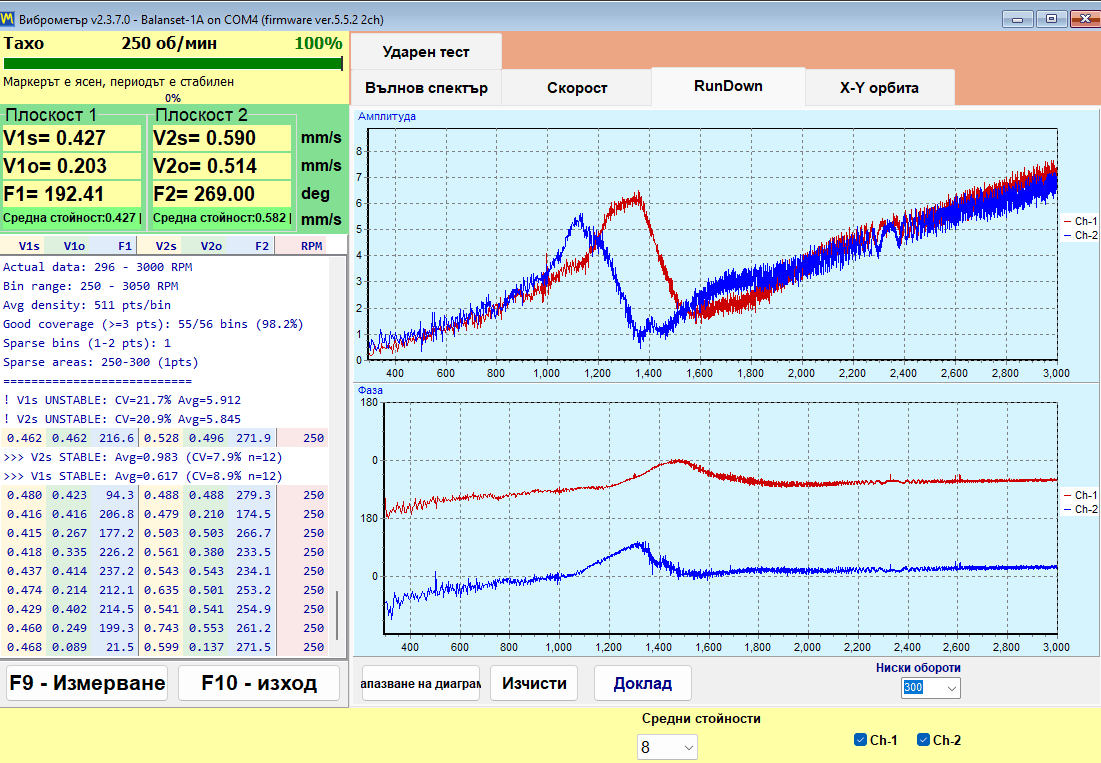This screenshot has width=1101, height=763.
Task: Click Ch-1 legend in phase chart
Action: pyautogui.click(x=1081, y=495)
